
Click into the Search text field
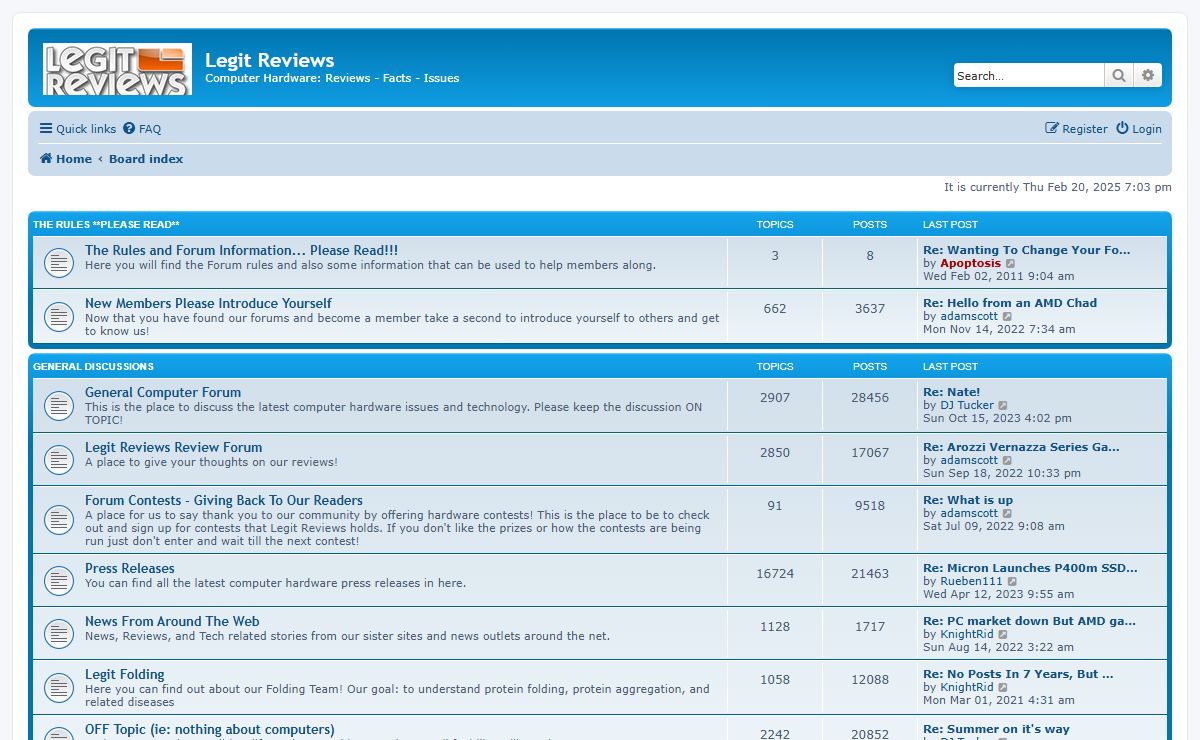click(x=1029, y=75)
